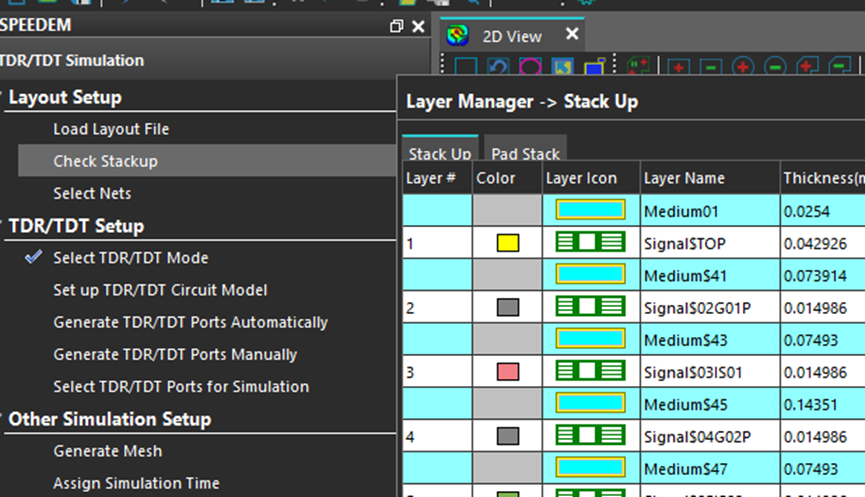Open Select TDR/TDT Mode step
The image size is (865, 497).
(x=131, y=258)
